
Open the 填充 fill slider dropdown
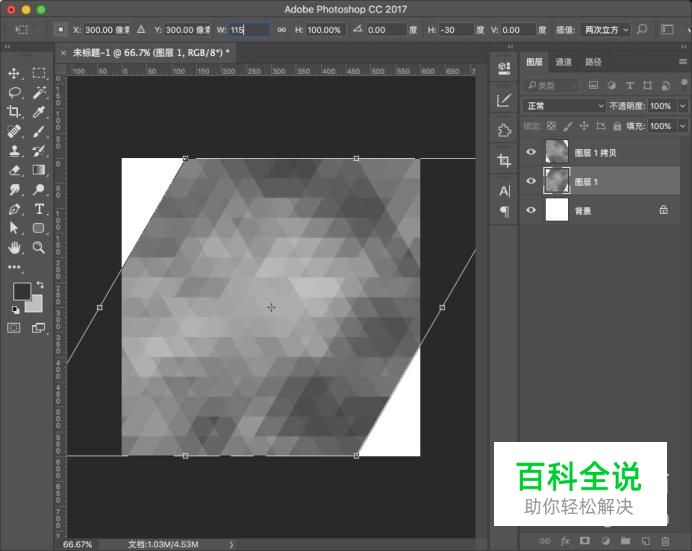click(x=683, y=126)
